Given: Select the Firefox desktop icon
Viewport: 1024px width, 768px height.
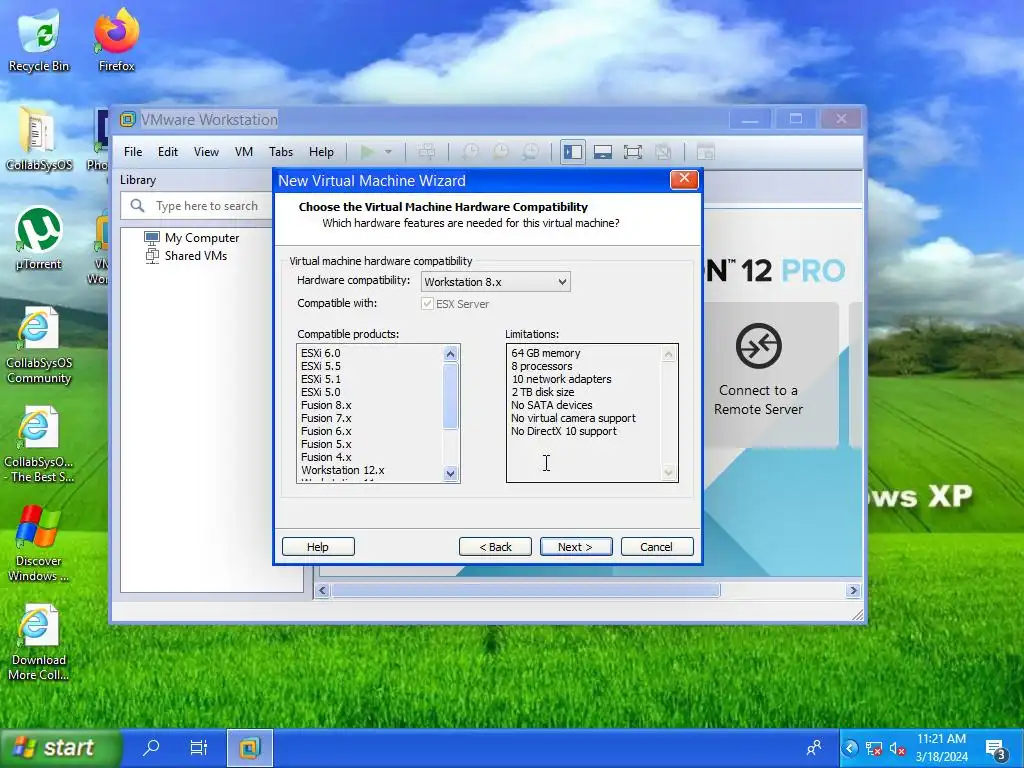Looking at the screenshot, I should [116, 39].
